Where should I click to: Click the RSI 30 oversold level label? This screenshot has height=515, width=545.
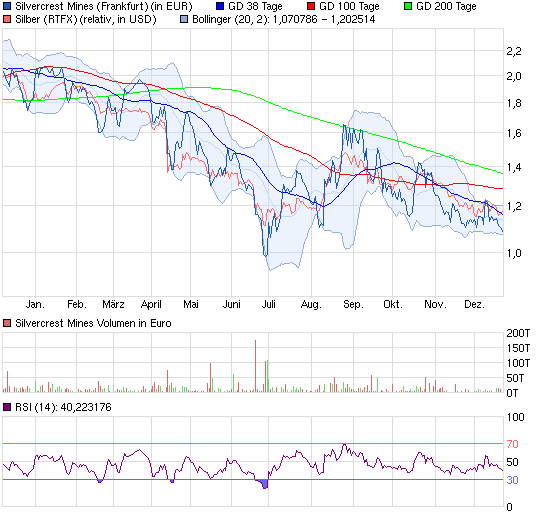tap(512, 480)
